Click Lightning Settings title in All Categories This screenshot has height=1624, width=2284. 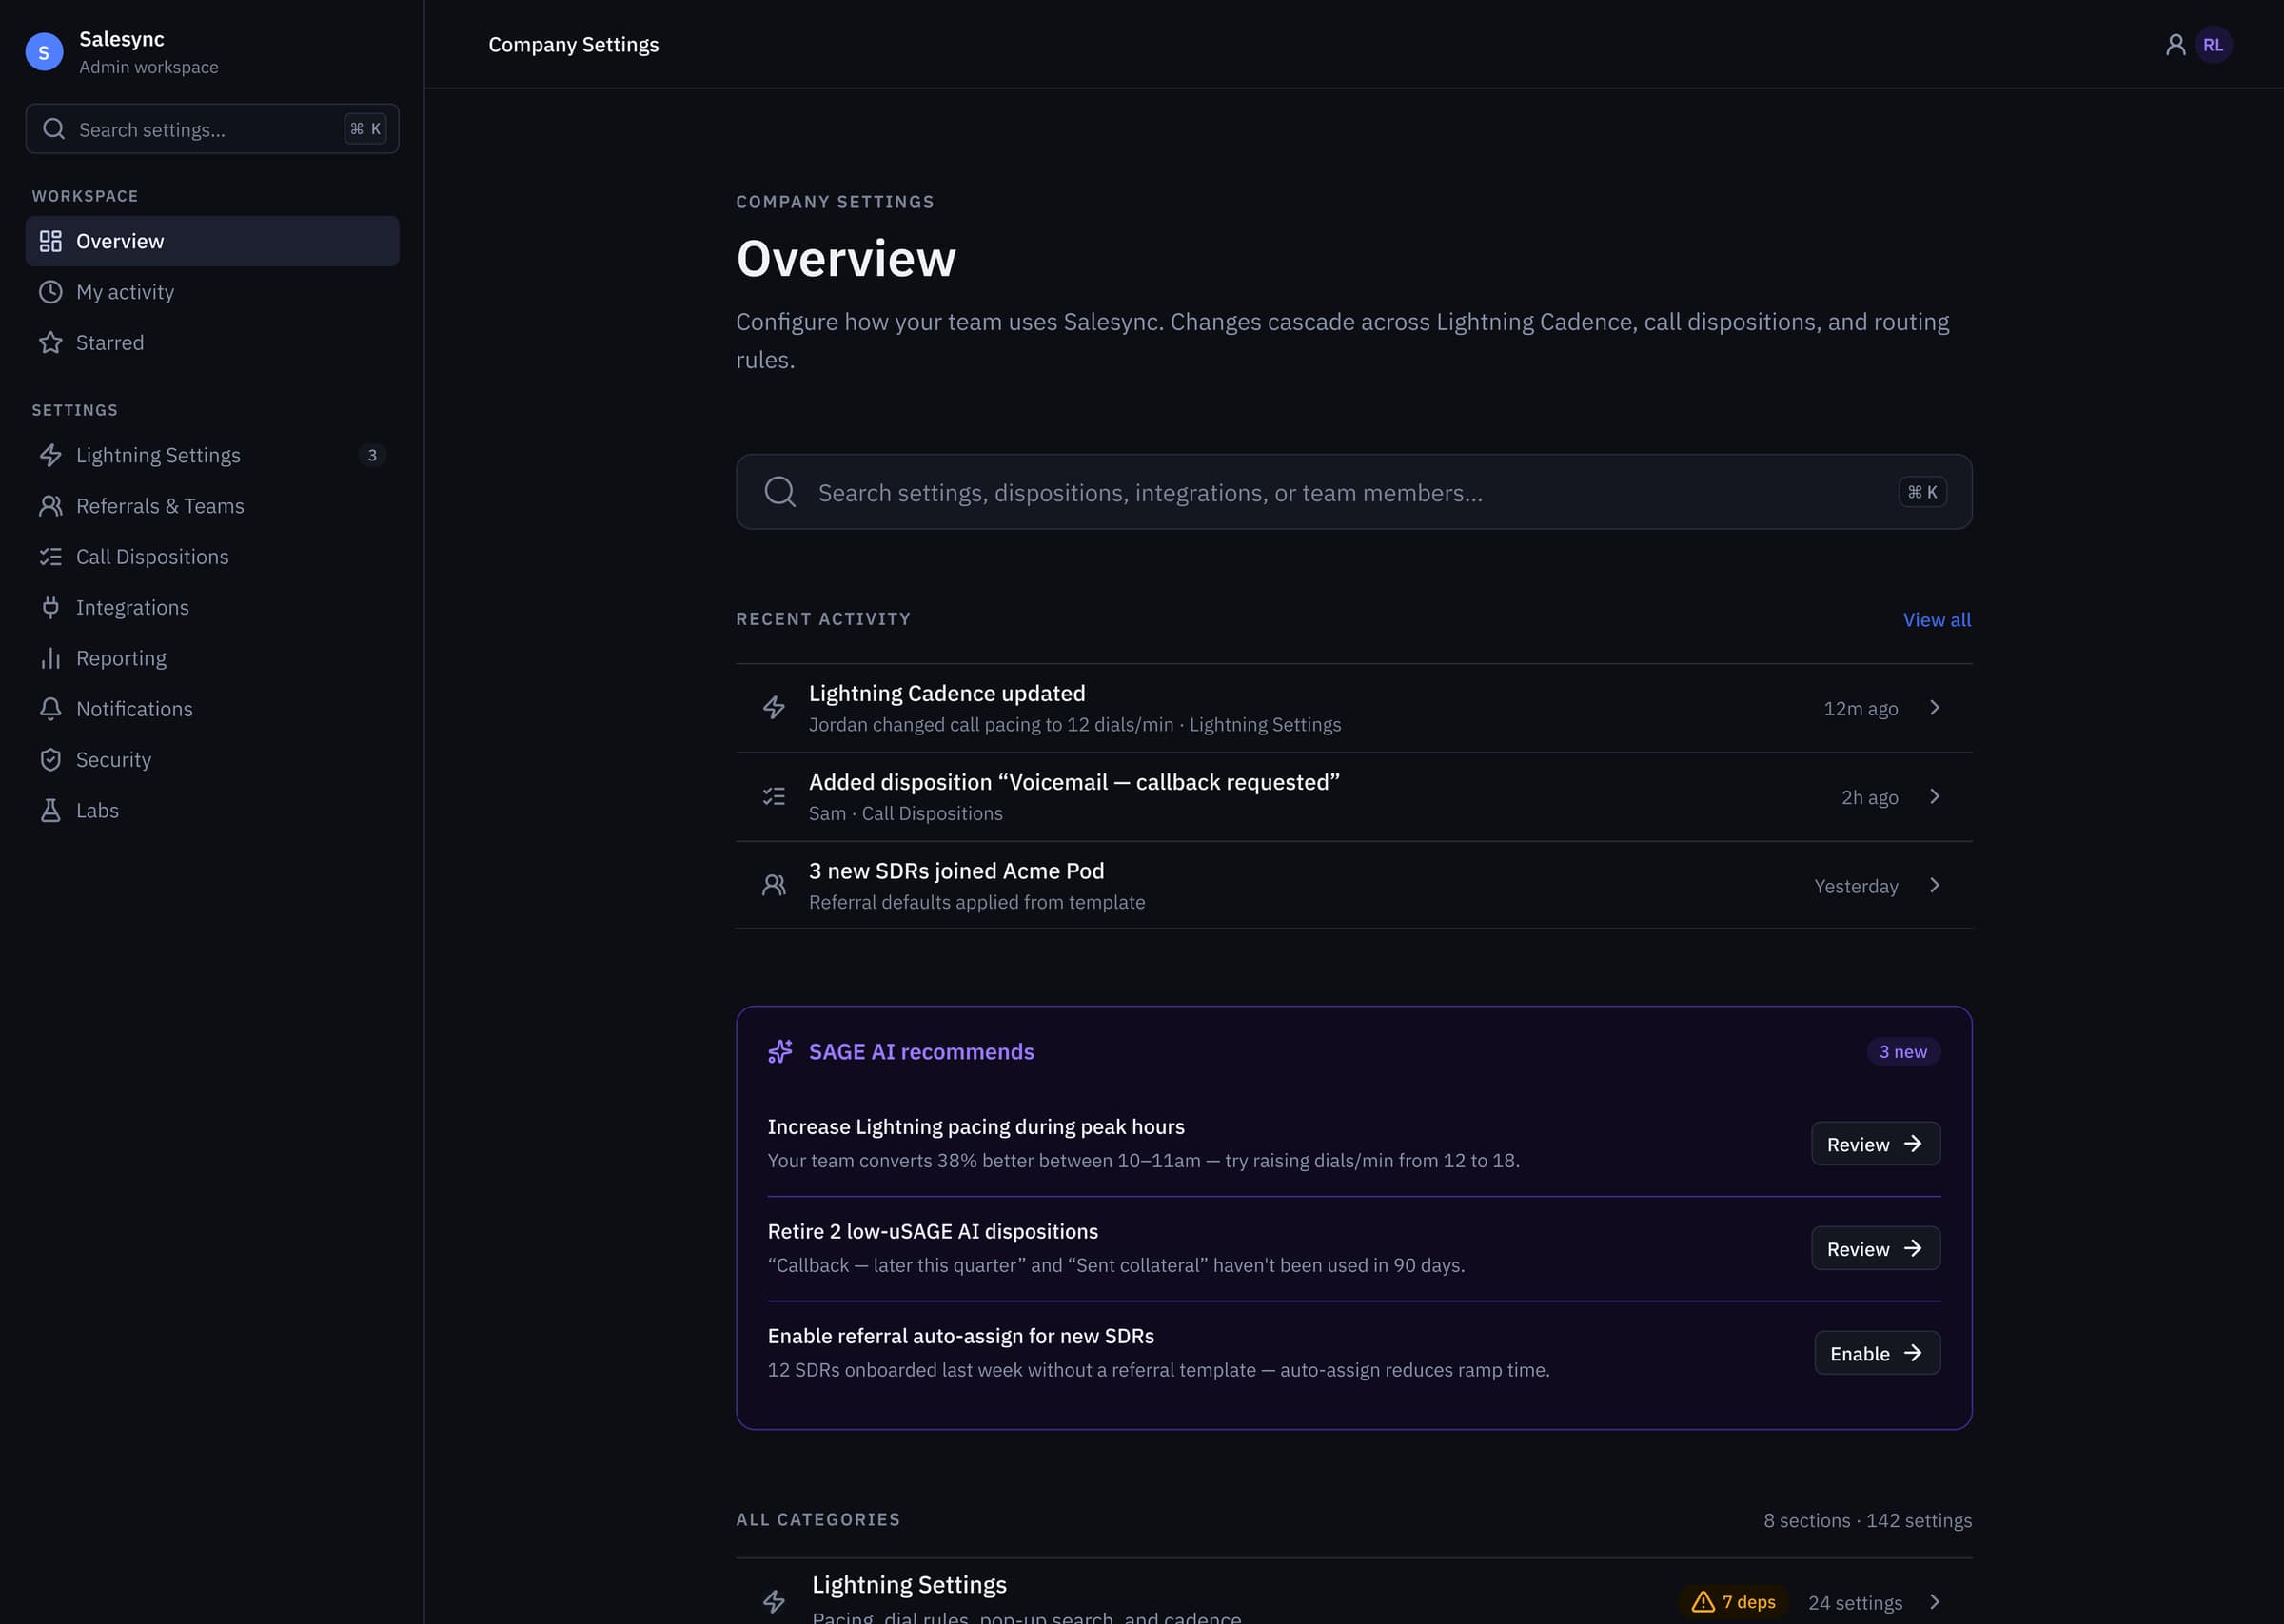pyautogui.click(x=909, y=1585)
